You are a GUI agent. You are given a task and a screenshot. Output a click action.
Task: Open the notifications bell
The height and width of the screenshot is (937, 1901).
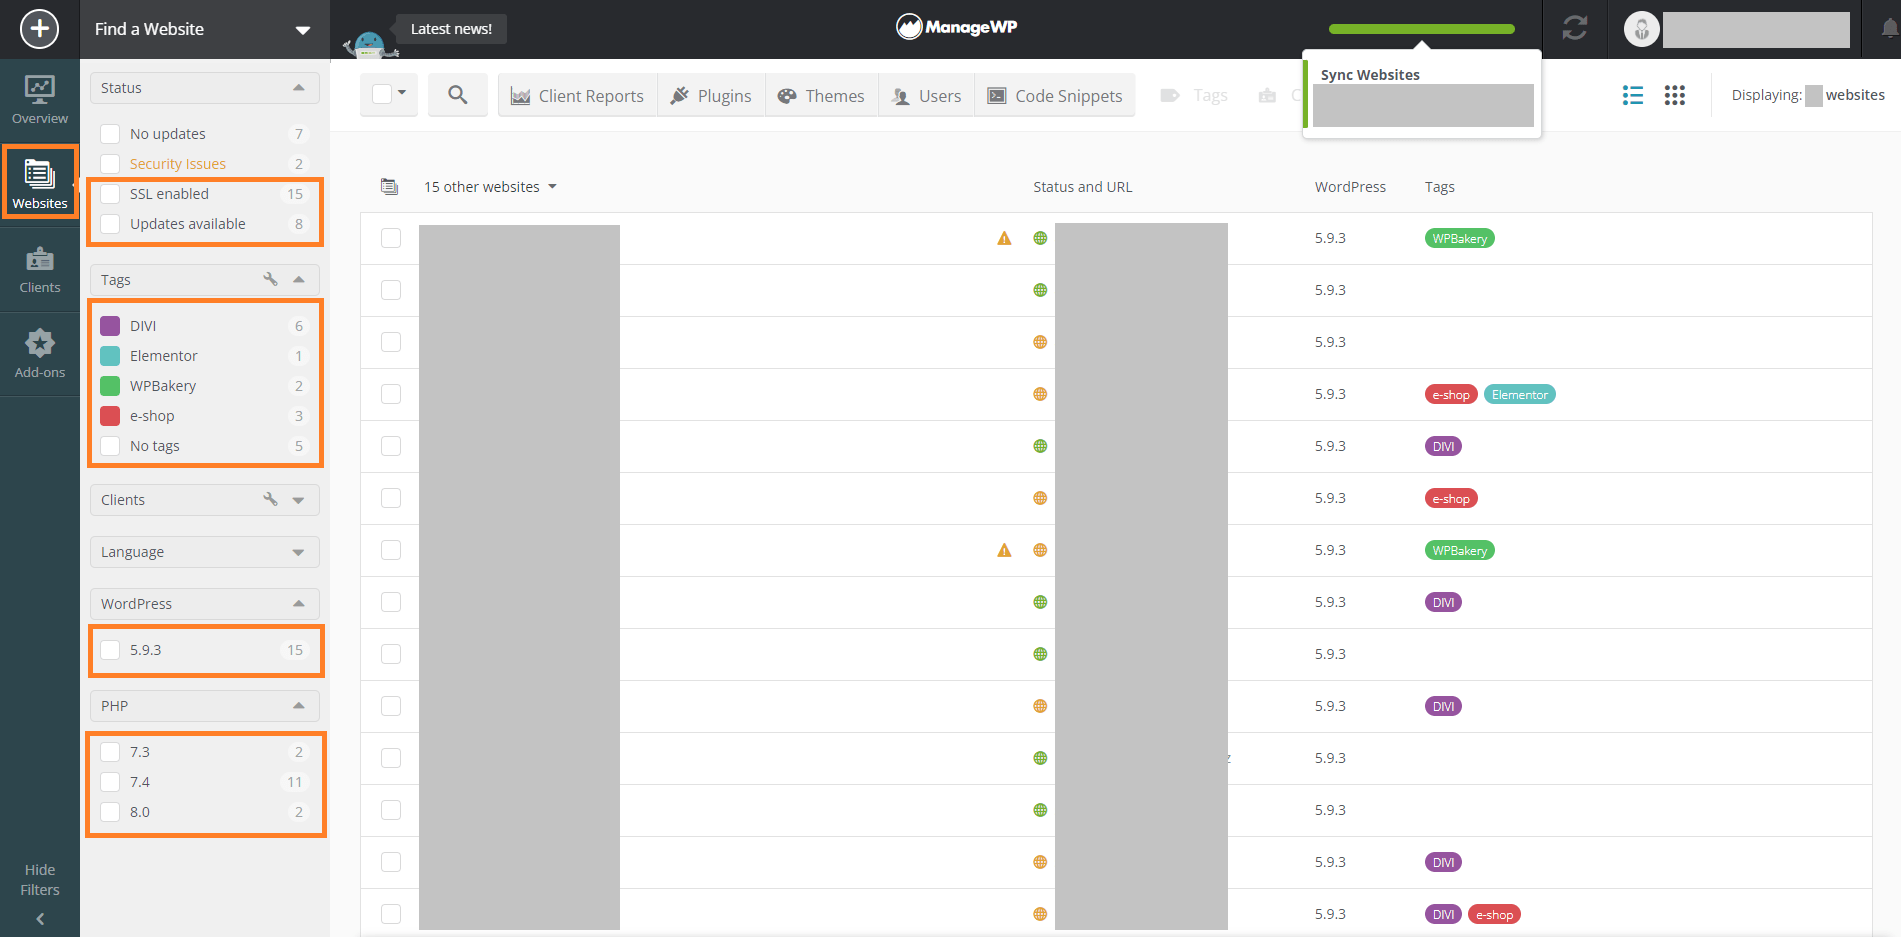[x=1889, y=29]
